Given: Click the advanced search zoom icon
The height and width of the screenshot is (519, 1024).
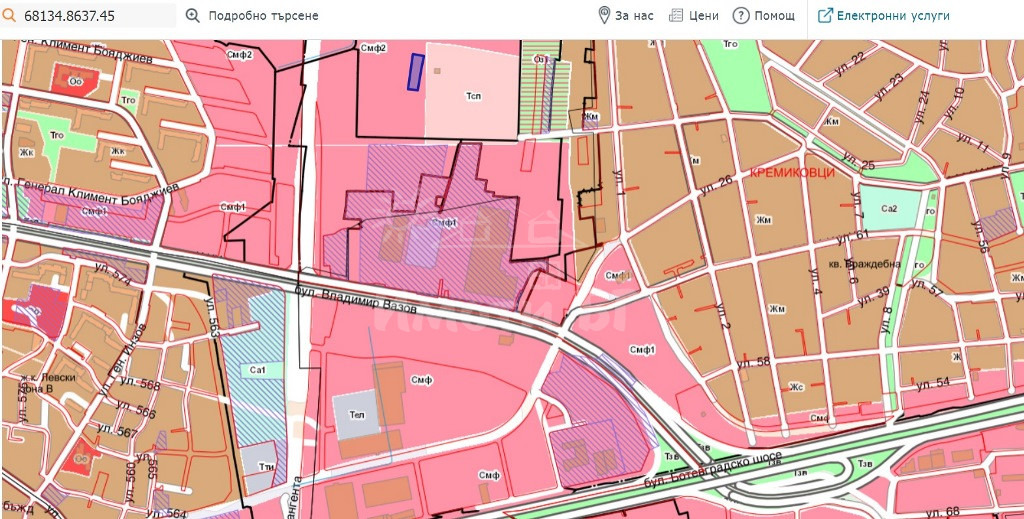Looking at the screenshot, I should coord(193,16).
